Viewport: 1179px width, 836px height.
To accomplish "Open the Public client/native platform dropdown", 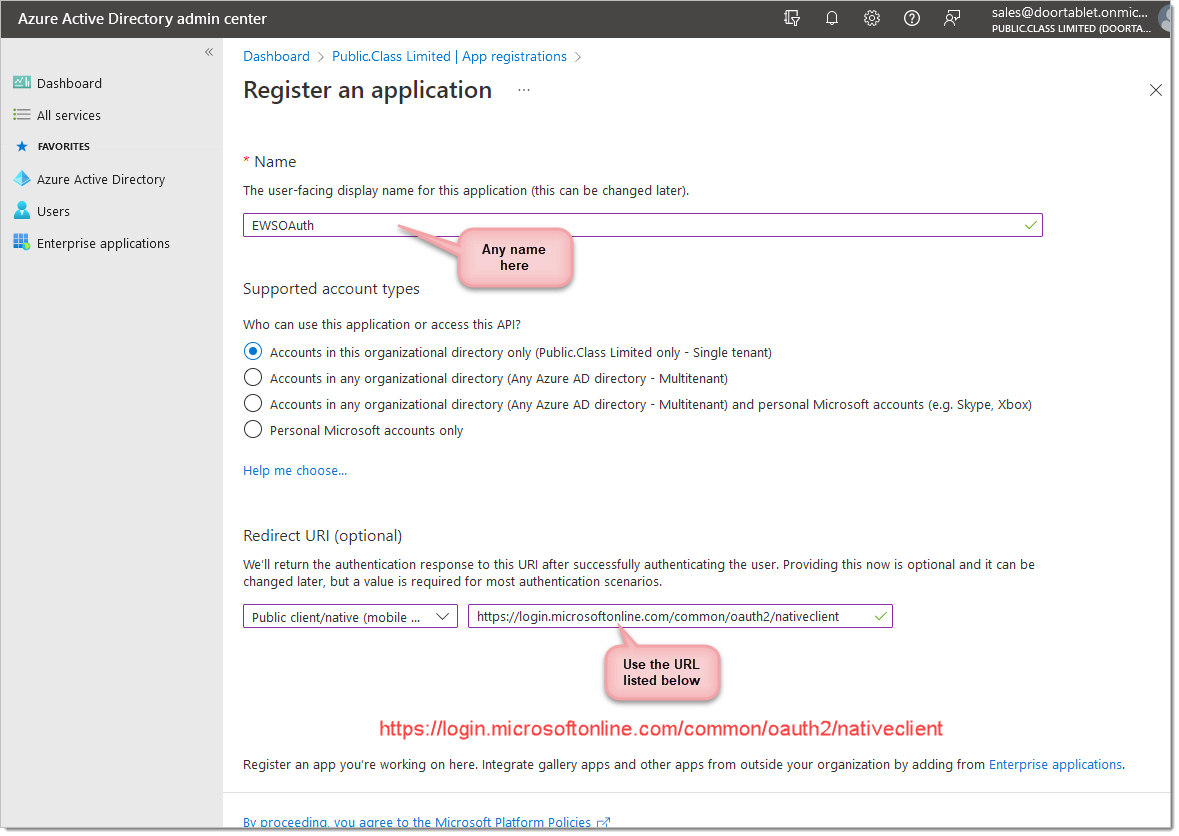I will tap(350, 616).
